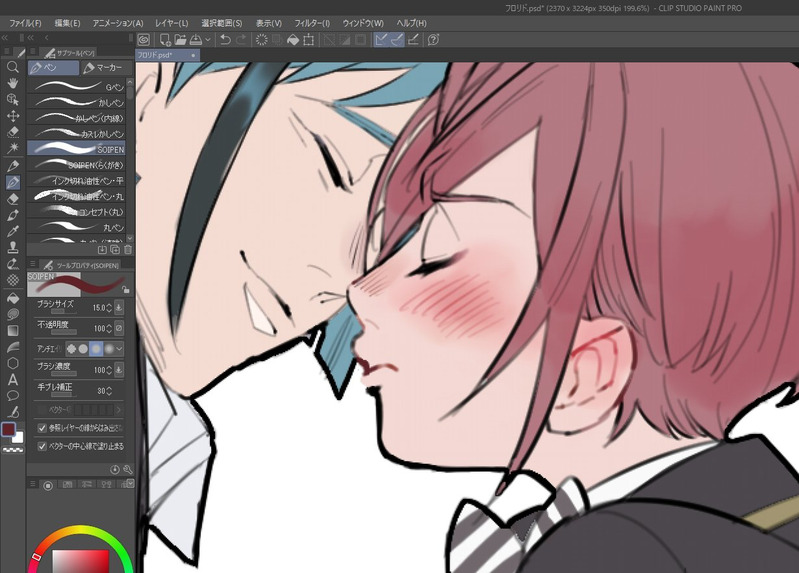This screenshot has width=799, height=573.
Task: Clear selection dotted circle icon
Action: tap(261, 39)
